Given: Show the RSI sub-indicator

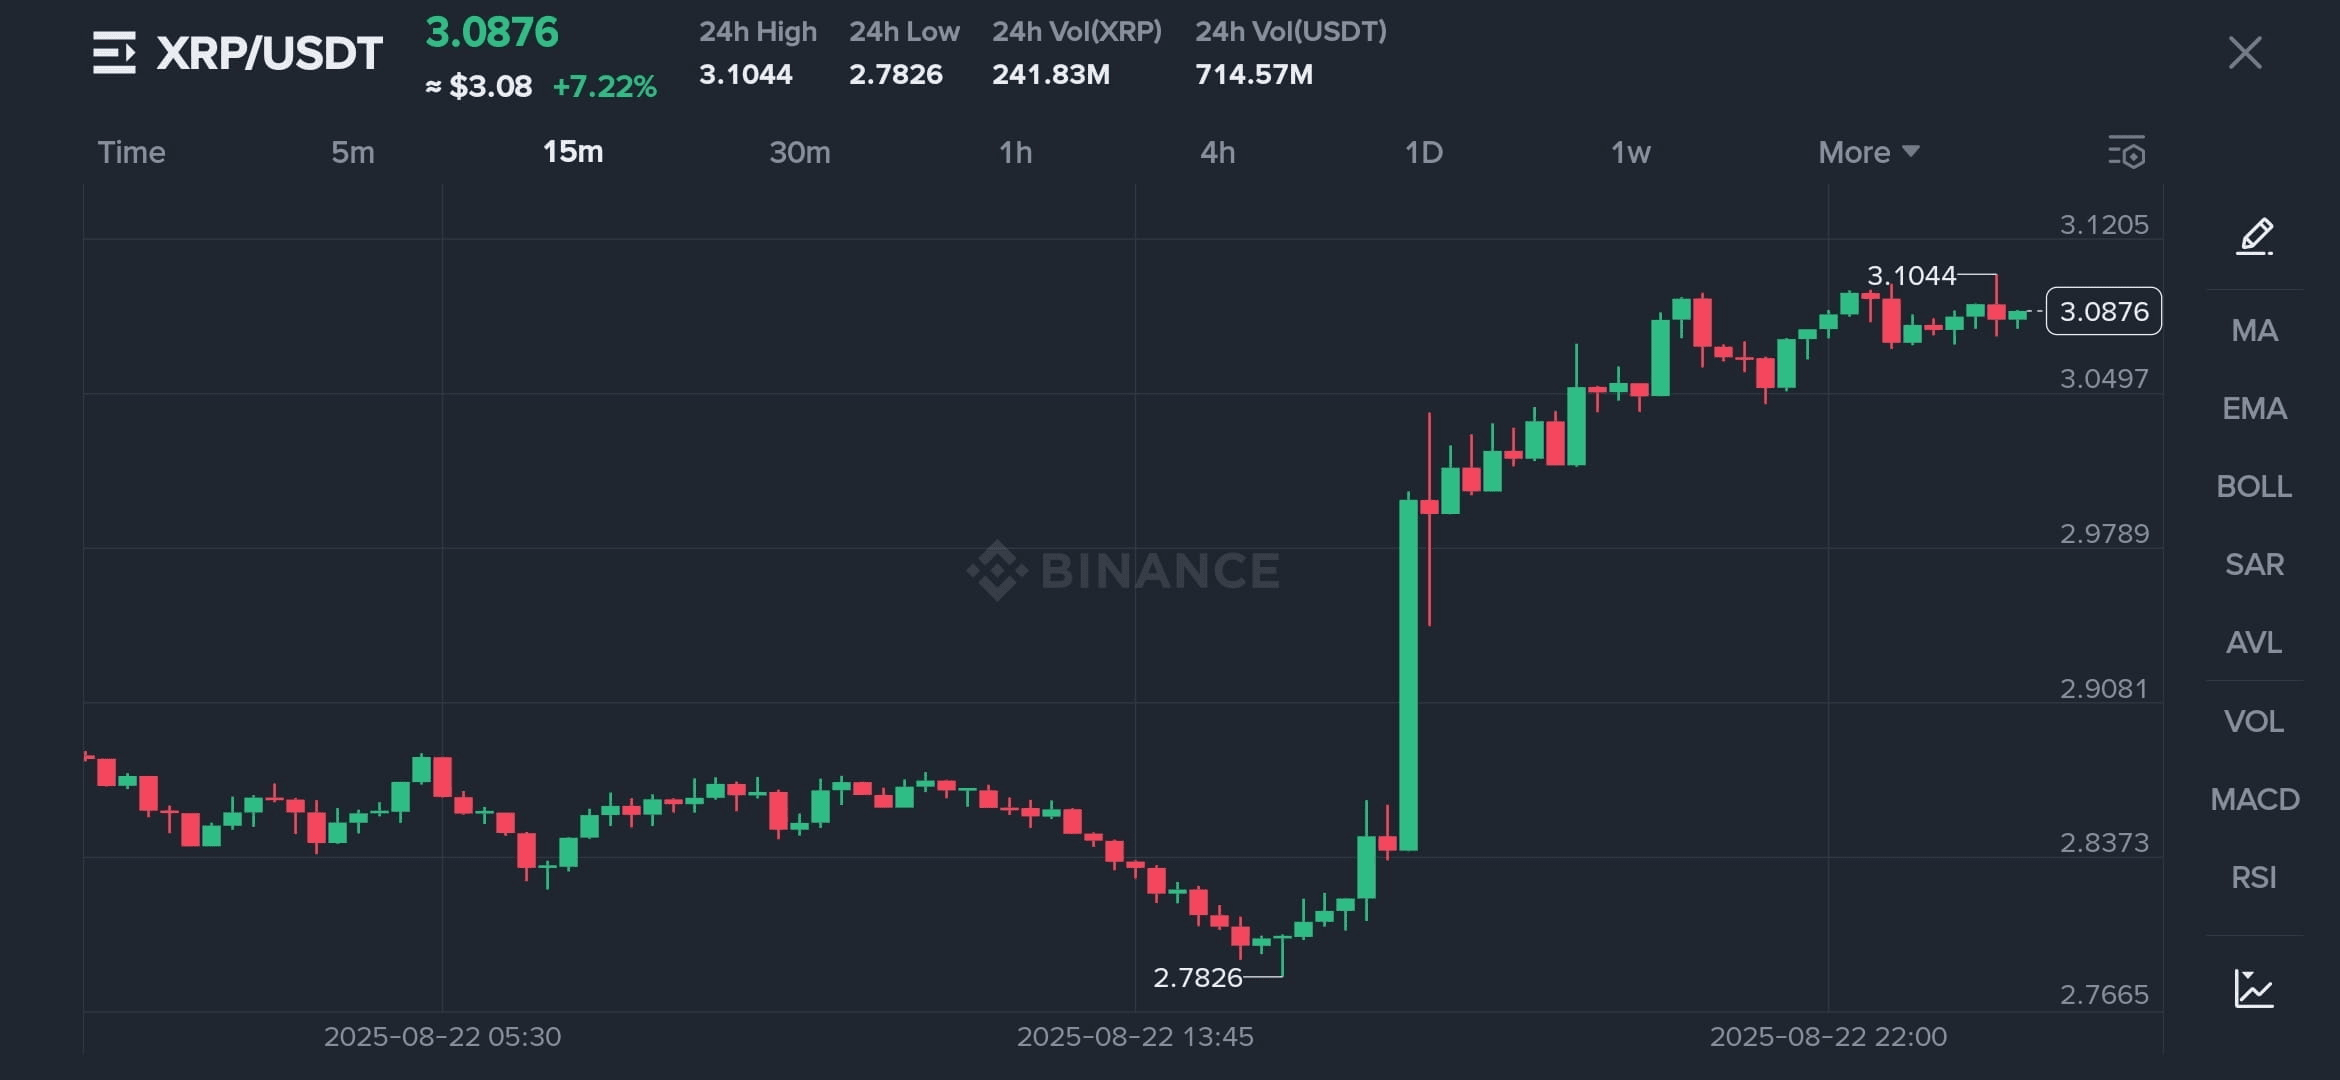Looking at the screenshot, I should coord(2254,877).
